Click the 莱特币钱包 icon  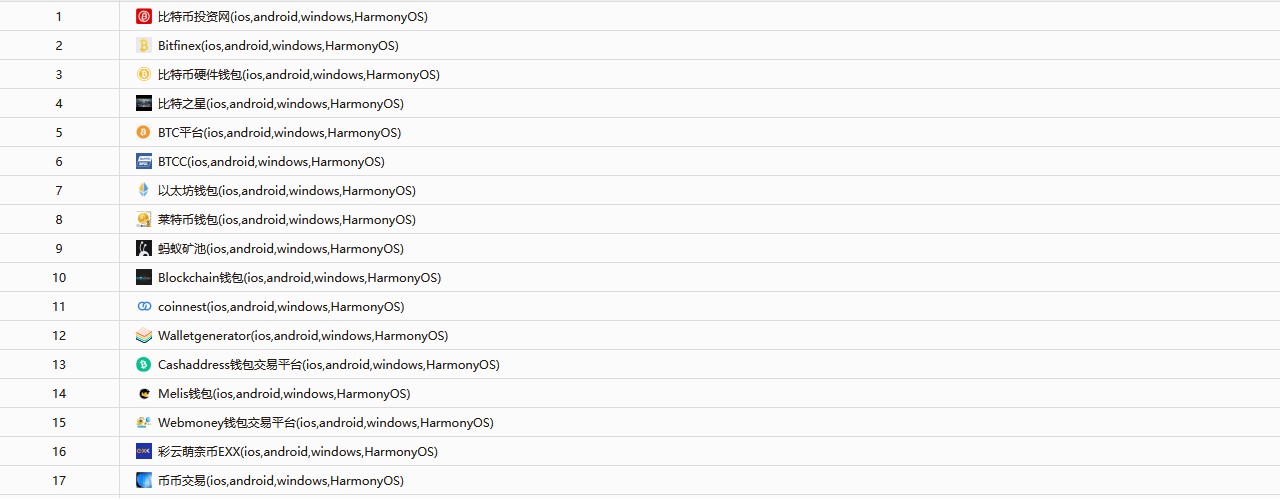tap(143, 220)
